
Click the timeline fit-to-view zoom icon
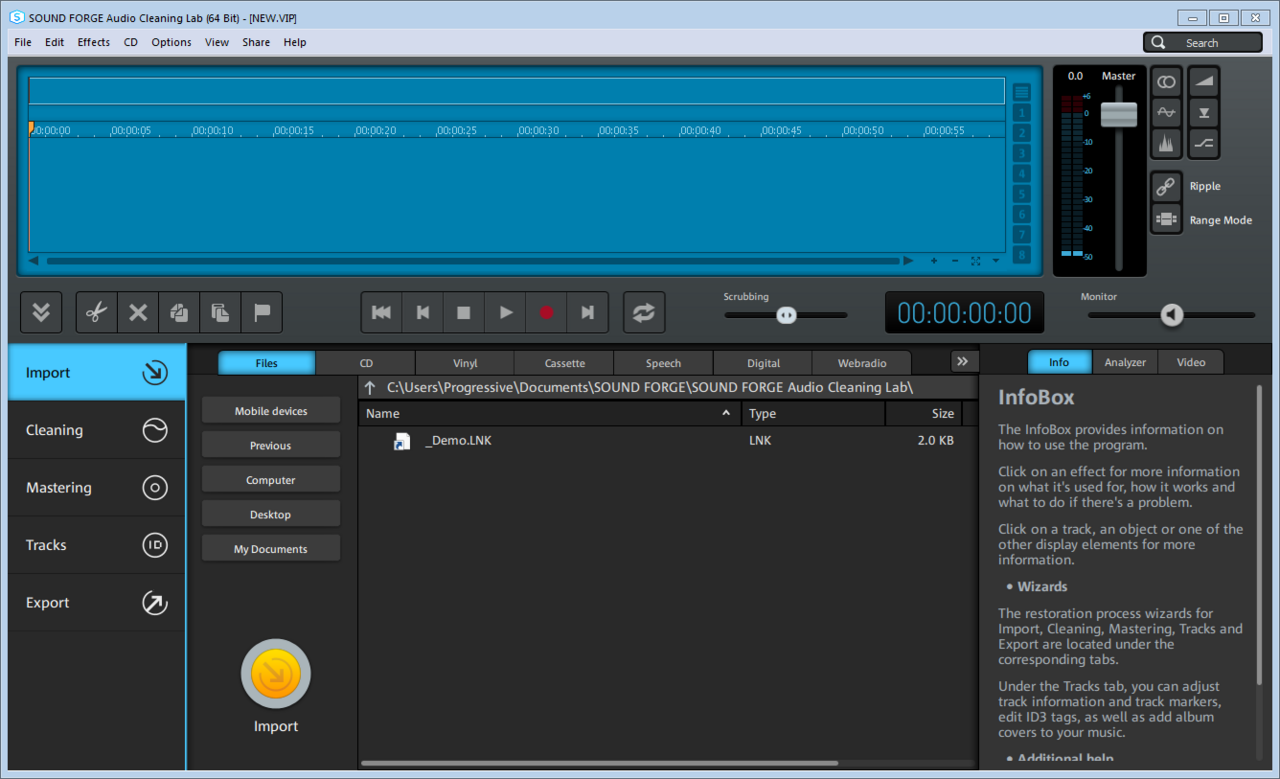pyautogui.click(x=976, y=261)
